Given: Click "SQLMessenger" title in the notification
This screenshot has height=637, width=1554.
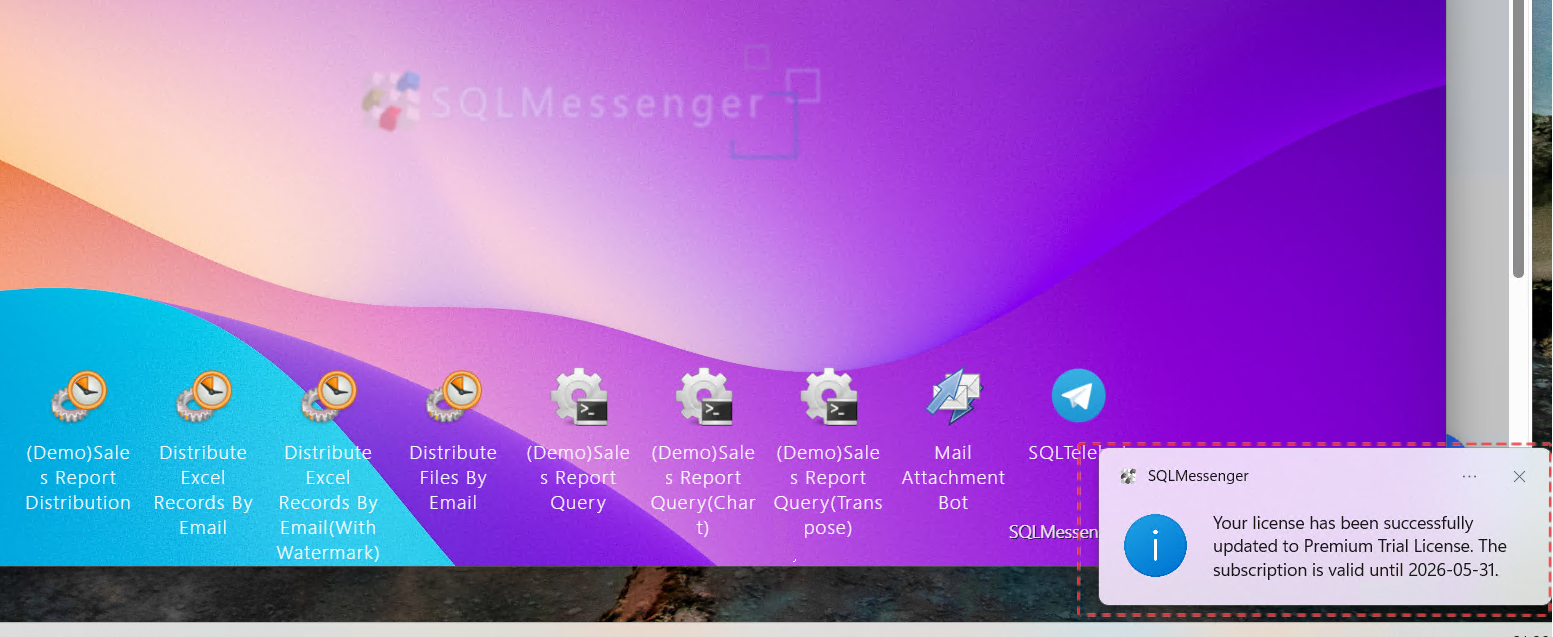Looking at the screenshot, I should 1198,477.
